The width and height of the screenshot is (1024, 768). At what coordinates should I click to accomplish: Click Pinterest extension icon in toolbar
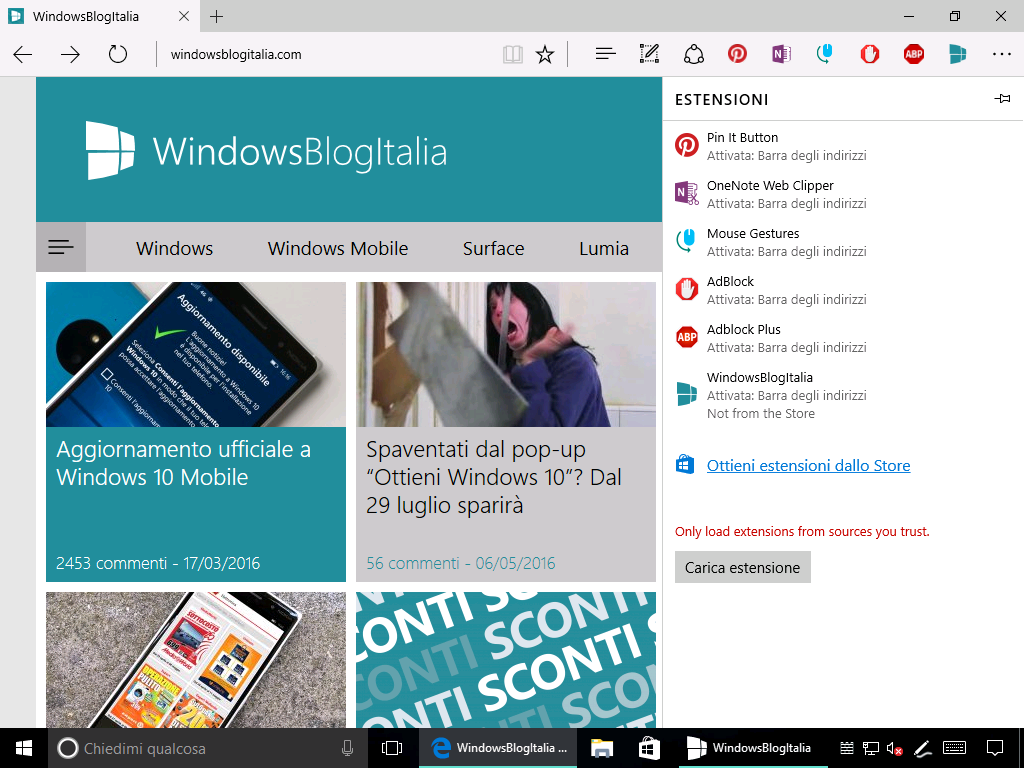pyautogui.click(x=737, y=54)
